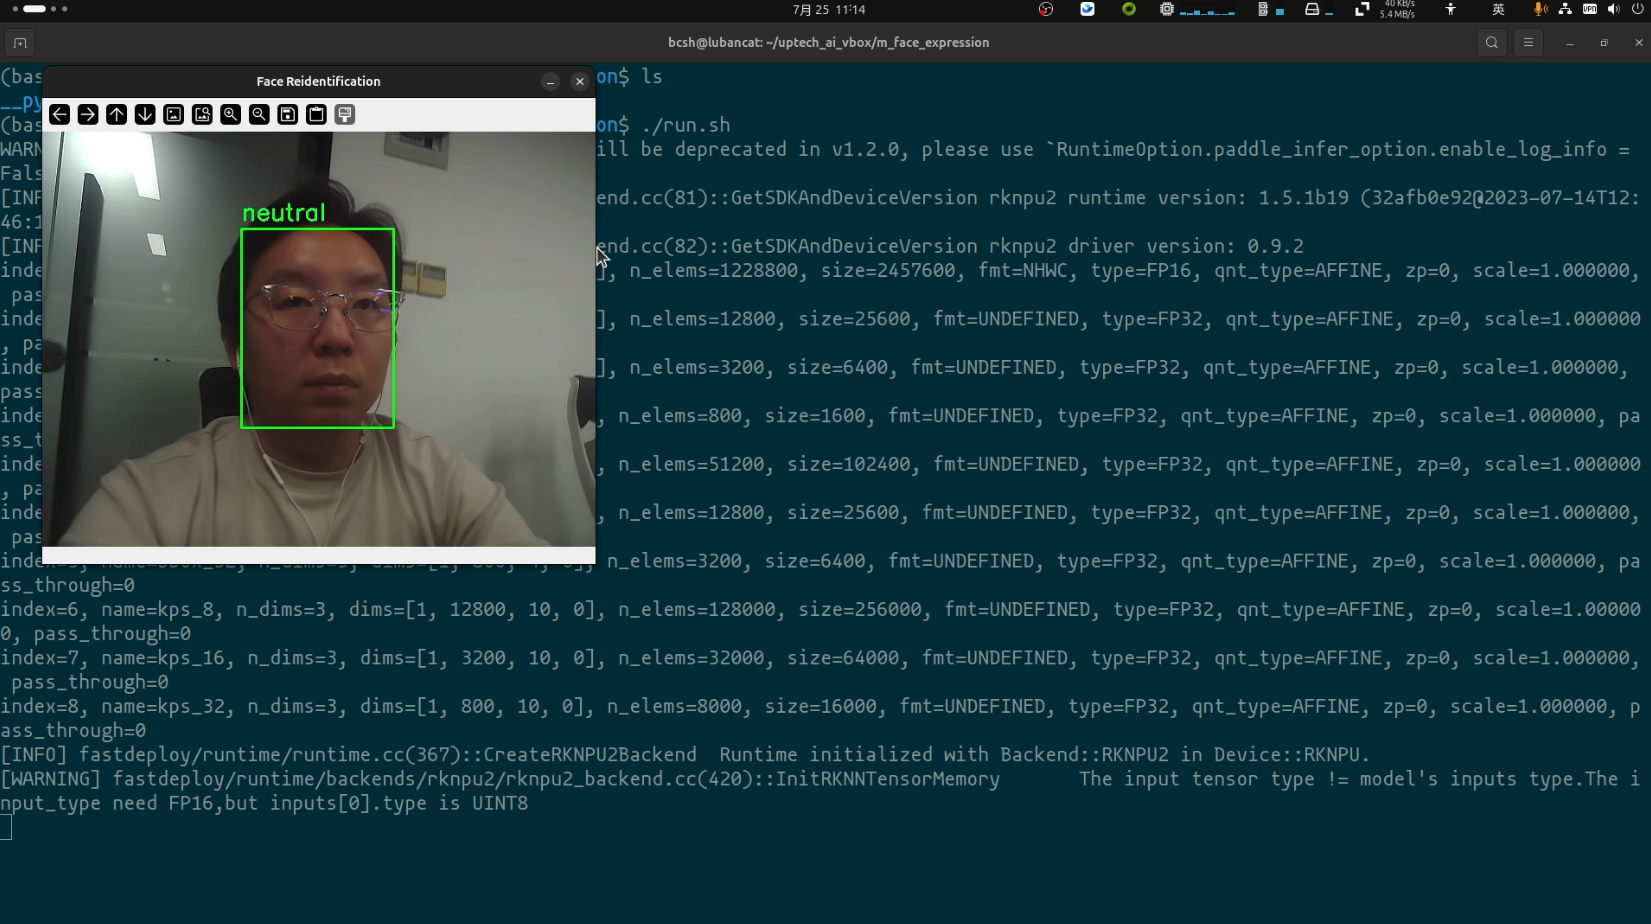Open the power menu icon
This screenshot has width=1651, height=924.
1637,9
